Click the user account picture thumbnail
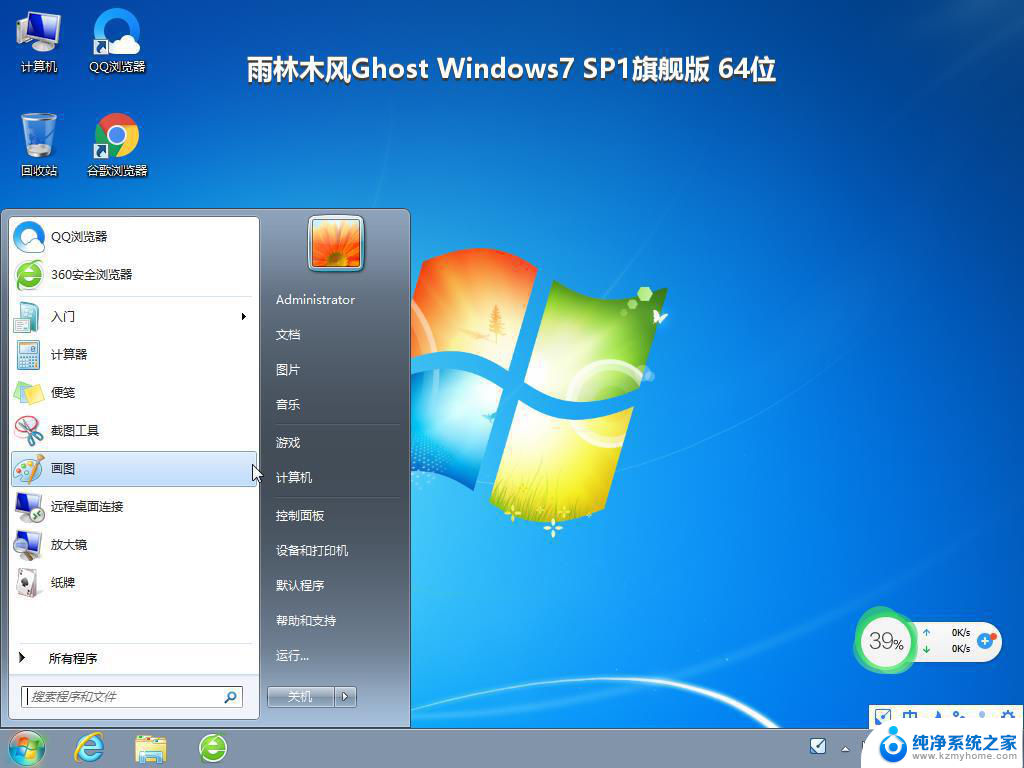The width and height of the screenshot is (1024, 768). click(336, 243)
